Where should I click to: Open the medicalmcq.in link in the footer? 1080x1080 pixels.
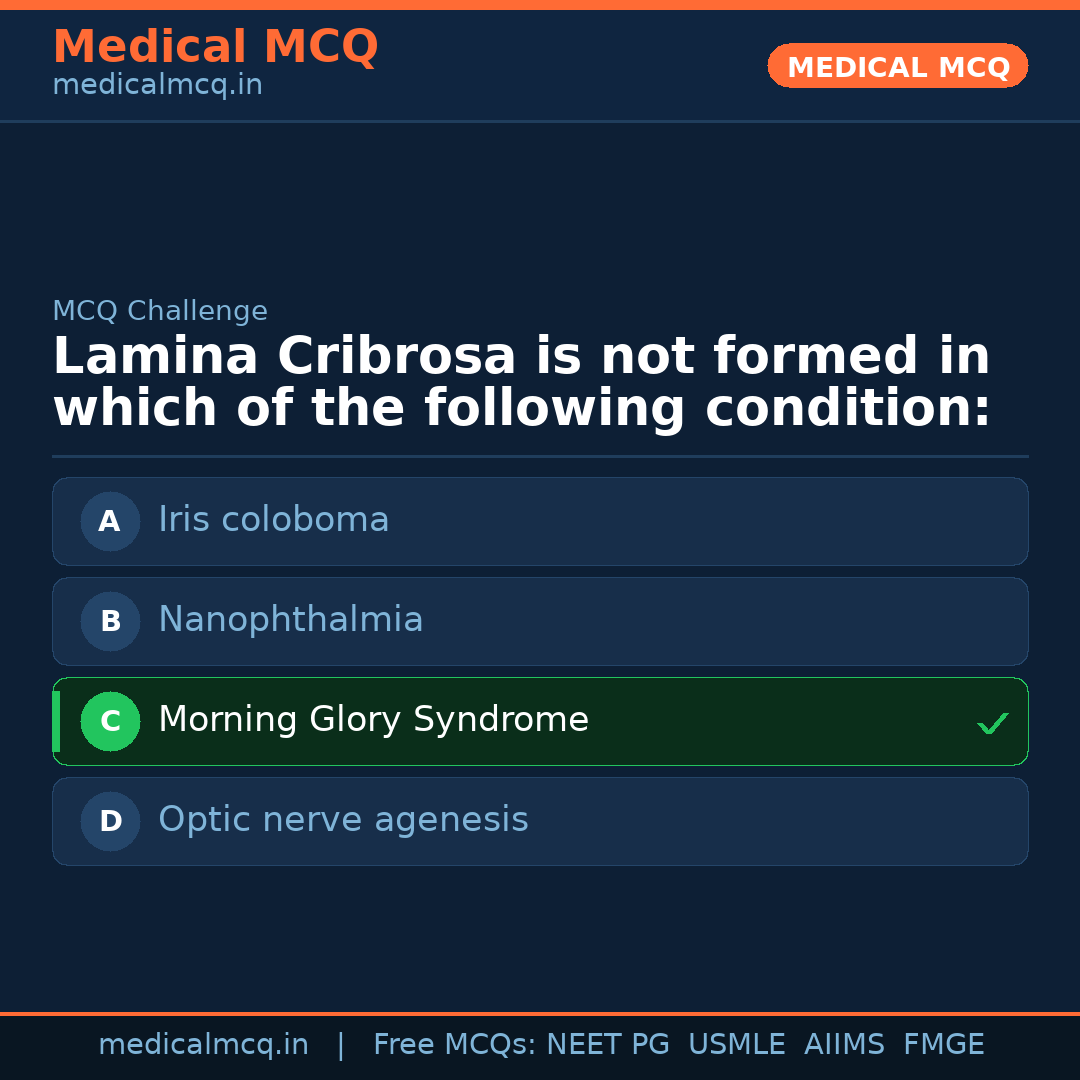tap(203, 1045)
